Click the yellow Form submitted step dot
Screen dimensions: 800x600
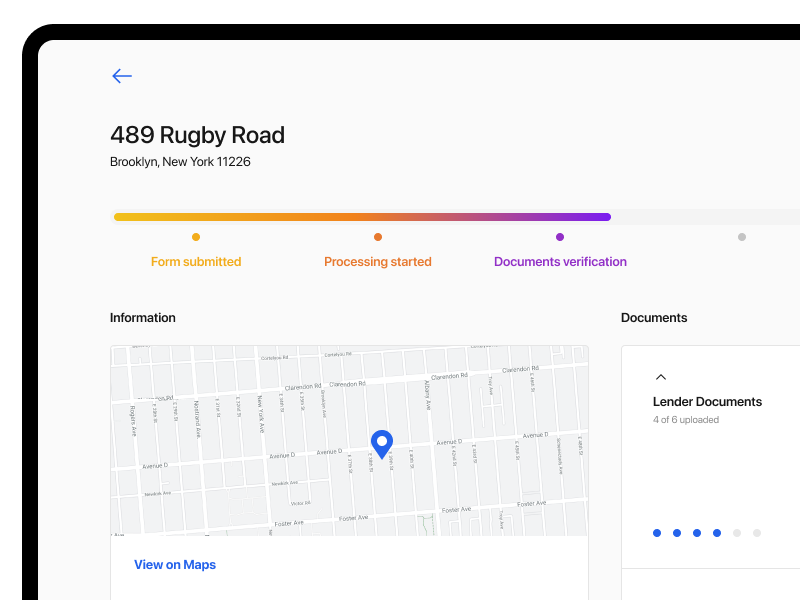point(196,237)
